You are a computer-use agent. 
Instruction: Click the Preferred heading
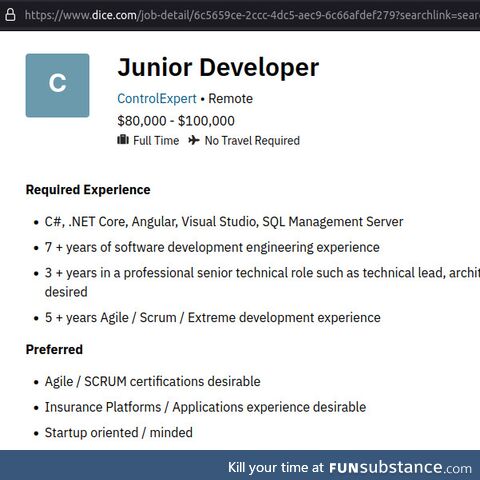[54, 349]
